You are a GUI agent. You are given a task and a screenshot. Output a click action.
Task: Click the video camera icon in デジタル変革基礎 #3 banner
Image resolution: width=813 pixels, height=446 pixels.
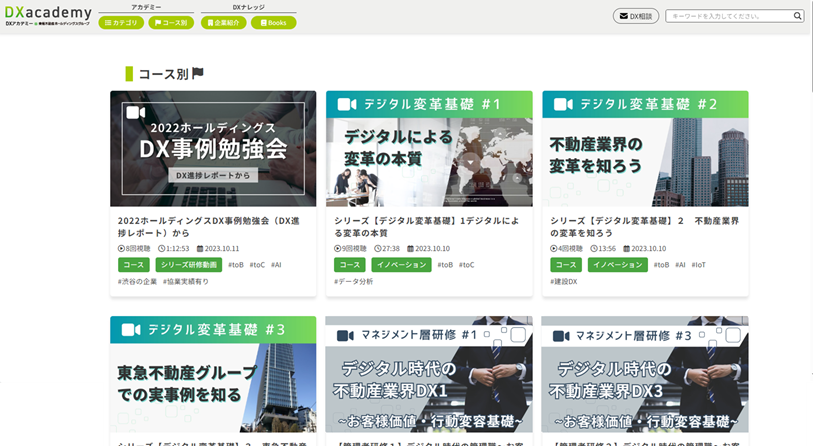pyautogui.click(x=131, y=330)
